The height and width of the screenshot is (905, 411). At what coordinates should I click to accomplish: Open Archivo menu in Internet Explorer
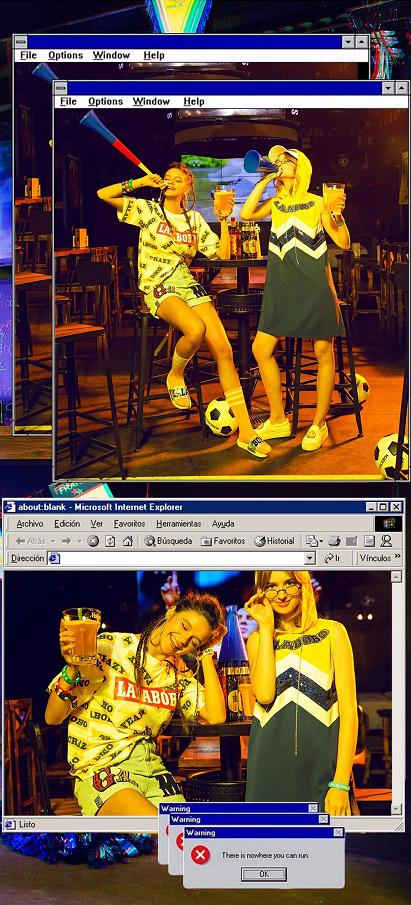(29, 523)
